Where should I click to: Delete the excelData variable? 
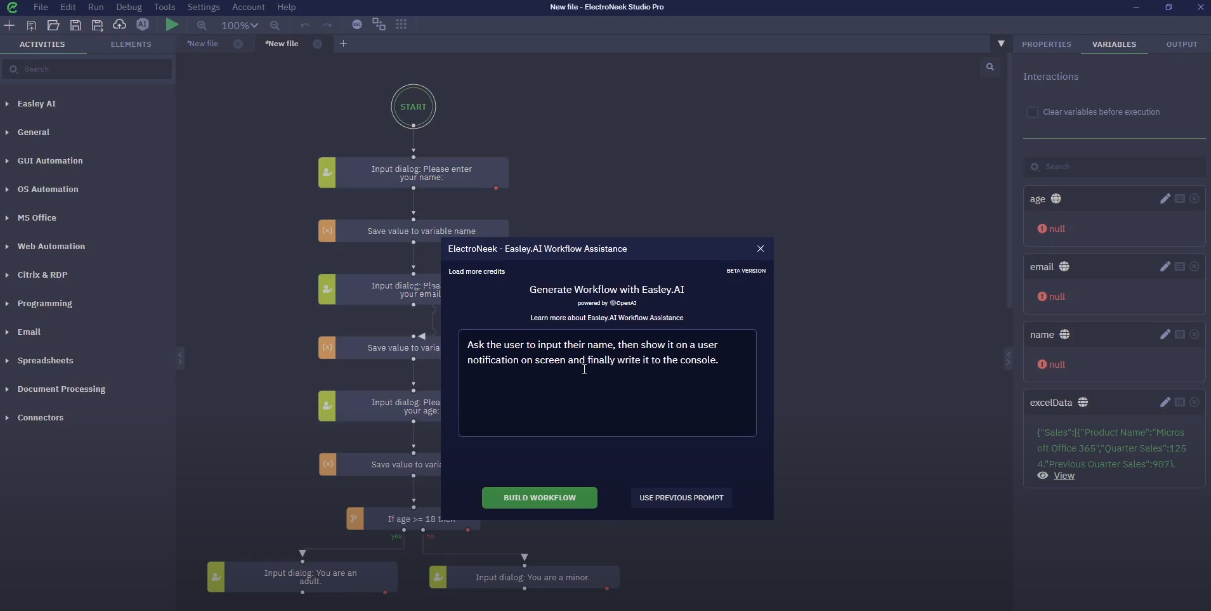click(1194, 403)
